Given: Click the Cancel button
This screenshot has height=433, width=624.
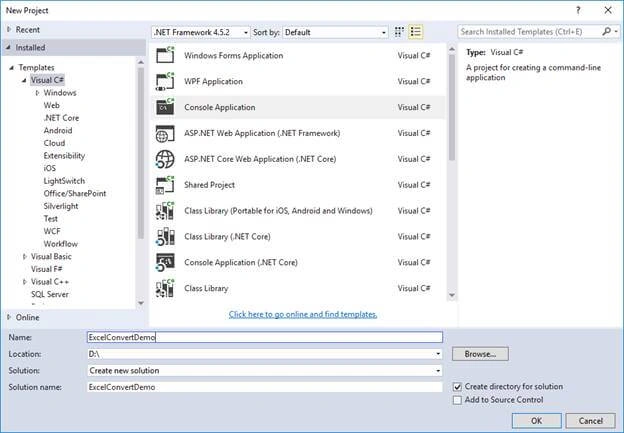Looking at the screenshot, I should click(591, 421).
